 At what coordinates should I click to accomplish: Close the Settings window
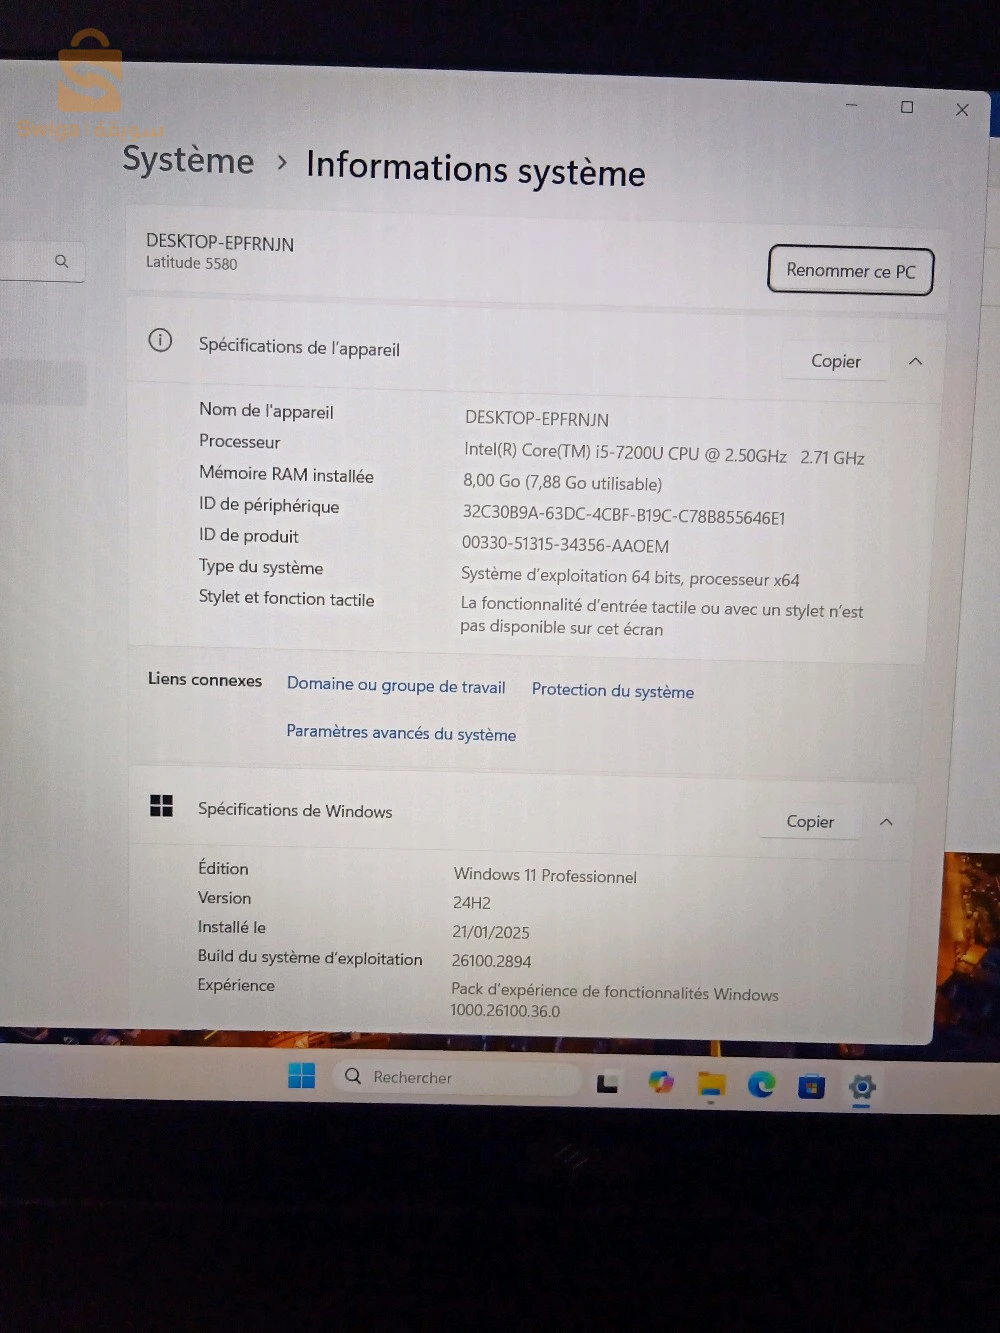point(962,110)
